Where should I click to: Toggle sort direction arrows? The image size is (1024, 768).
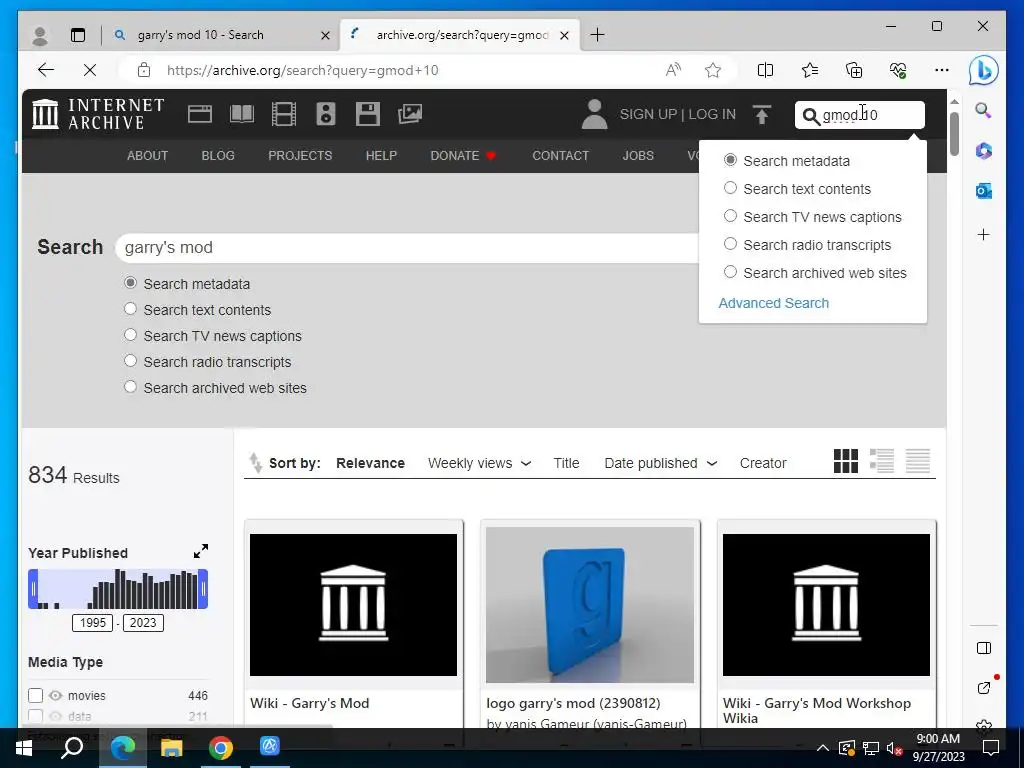coord(255,462)
